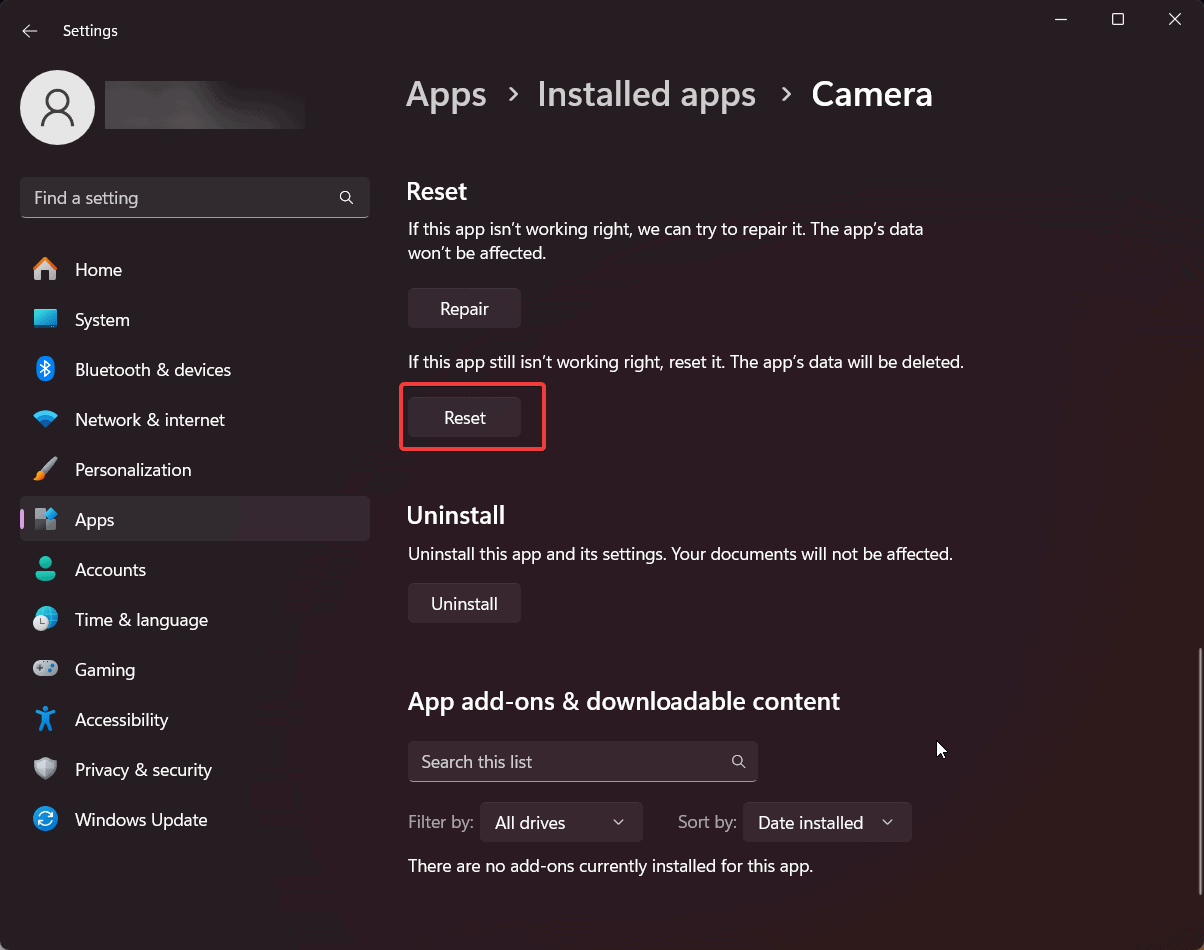This screenshot has width=1204, height=950.
Task: Open the Bluetooth & devices icon
Action: coord(45,370)
